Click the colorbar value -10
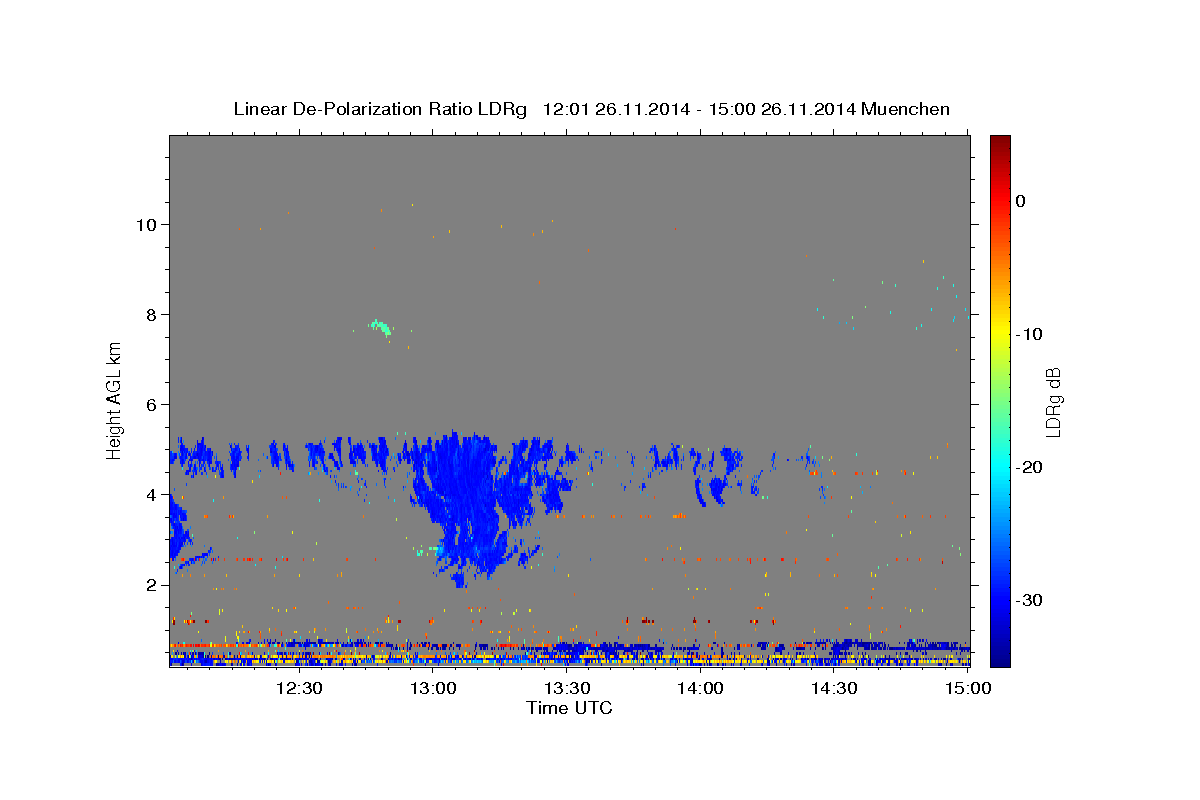The height and width of the screenshot is (800, 1200). (x=1030, y=334)
